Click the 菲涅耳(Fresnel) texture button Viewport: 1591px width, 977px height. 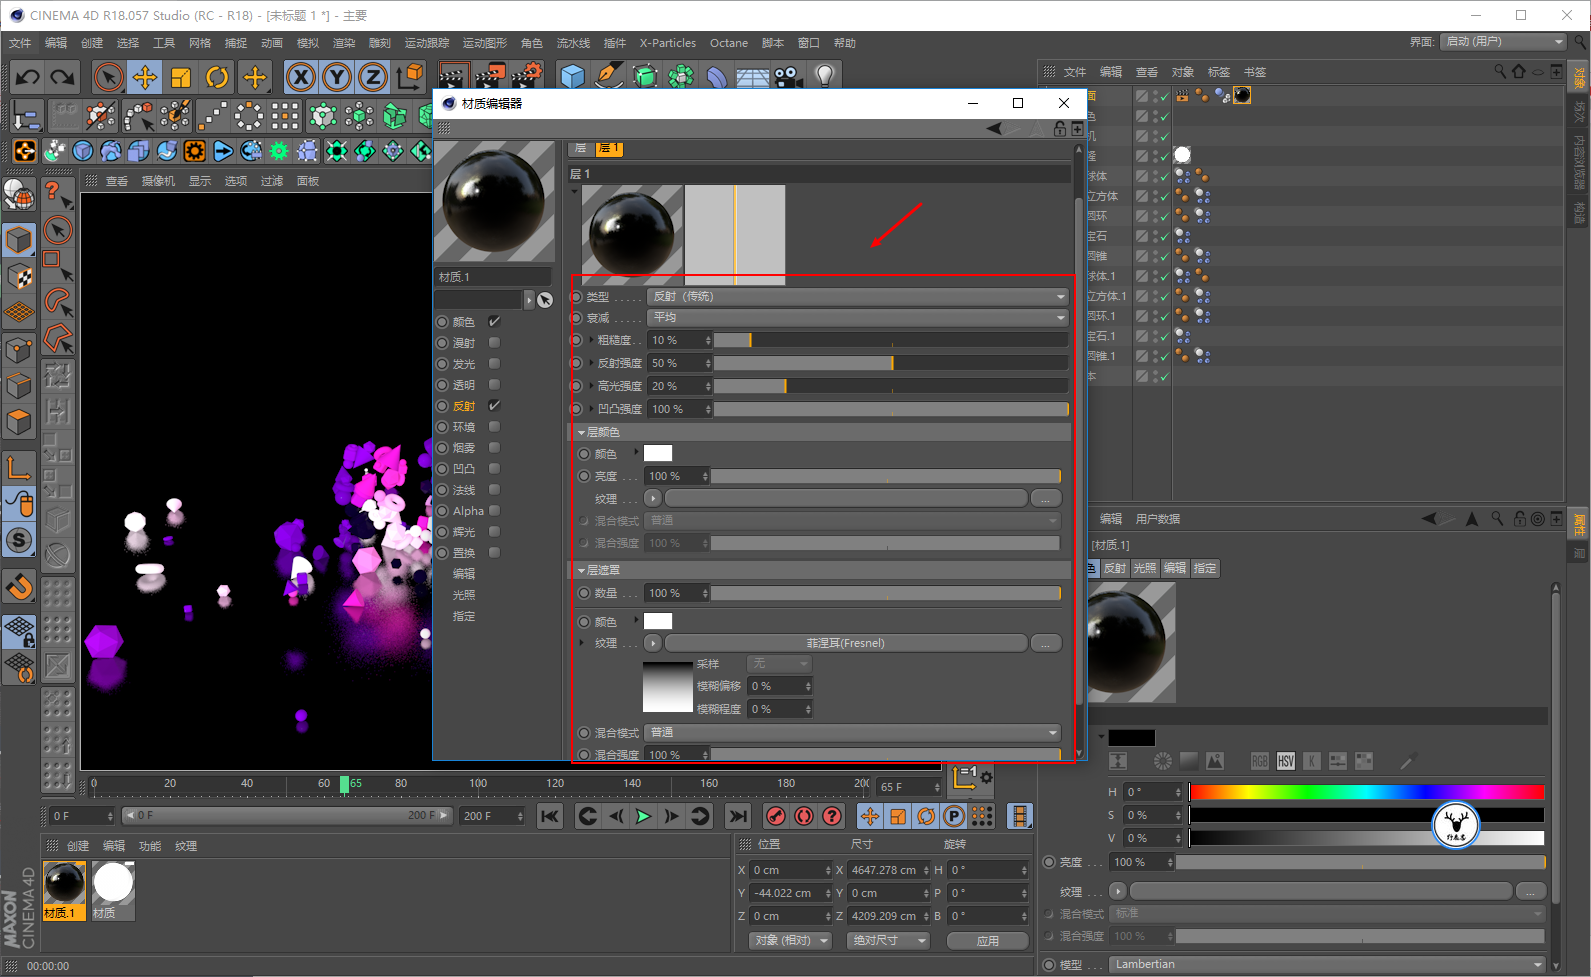click(x=845, y=643)
